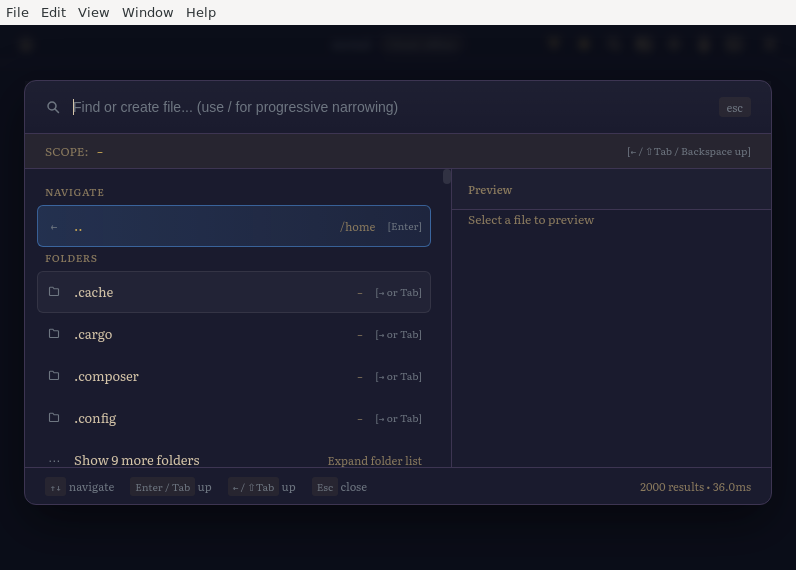This screenshot has width=796, height=570.
Task: Click the 'Select a file to preview' text
Action: [x=530, y=220]
